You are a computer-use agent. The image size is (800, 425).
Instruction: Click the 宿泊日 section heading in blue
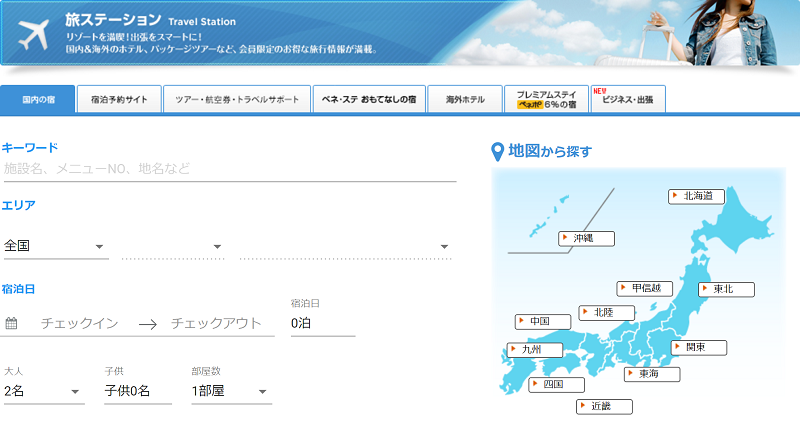[18, 289]
